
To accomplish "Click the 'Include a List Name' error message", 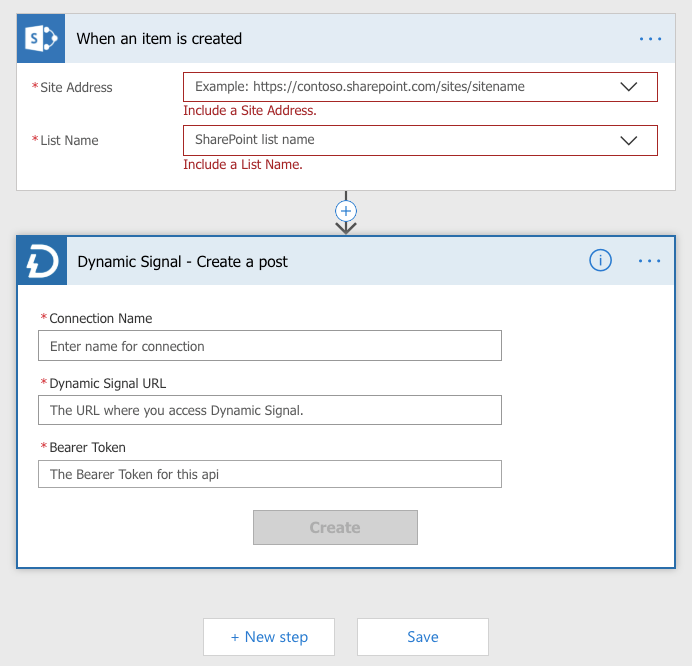I will click(x=243, y=165).
